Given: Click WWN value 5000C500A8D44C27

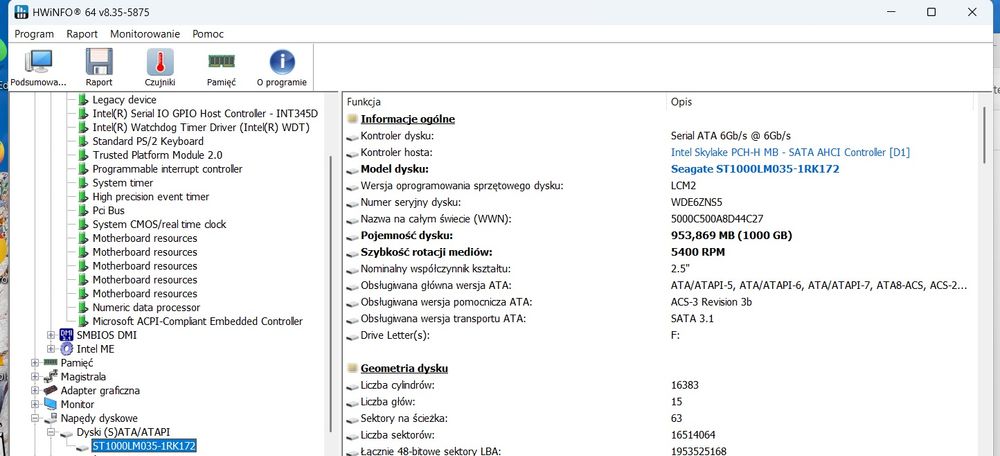Looking at the screenshot, I should [x=717, y=219].
